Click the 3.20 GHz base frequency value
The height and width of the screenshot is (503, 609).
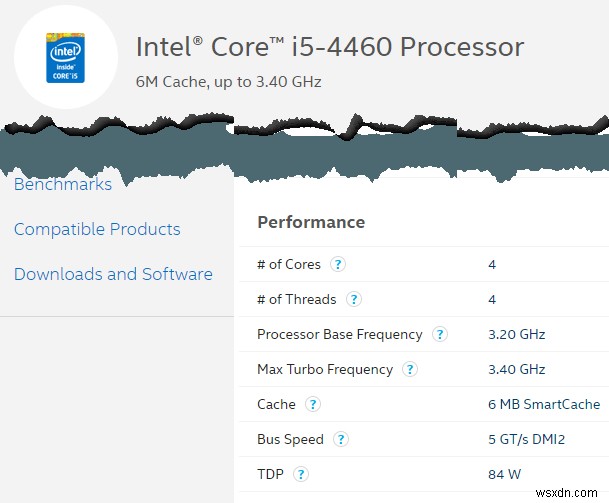click(x=516, y=335)
